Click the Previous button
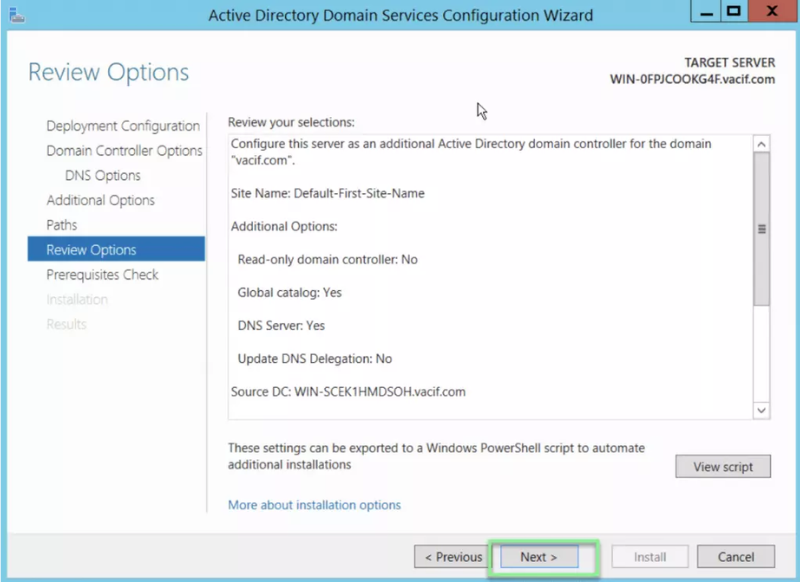 click(x=451, y=556)
